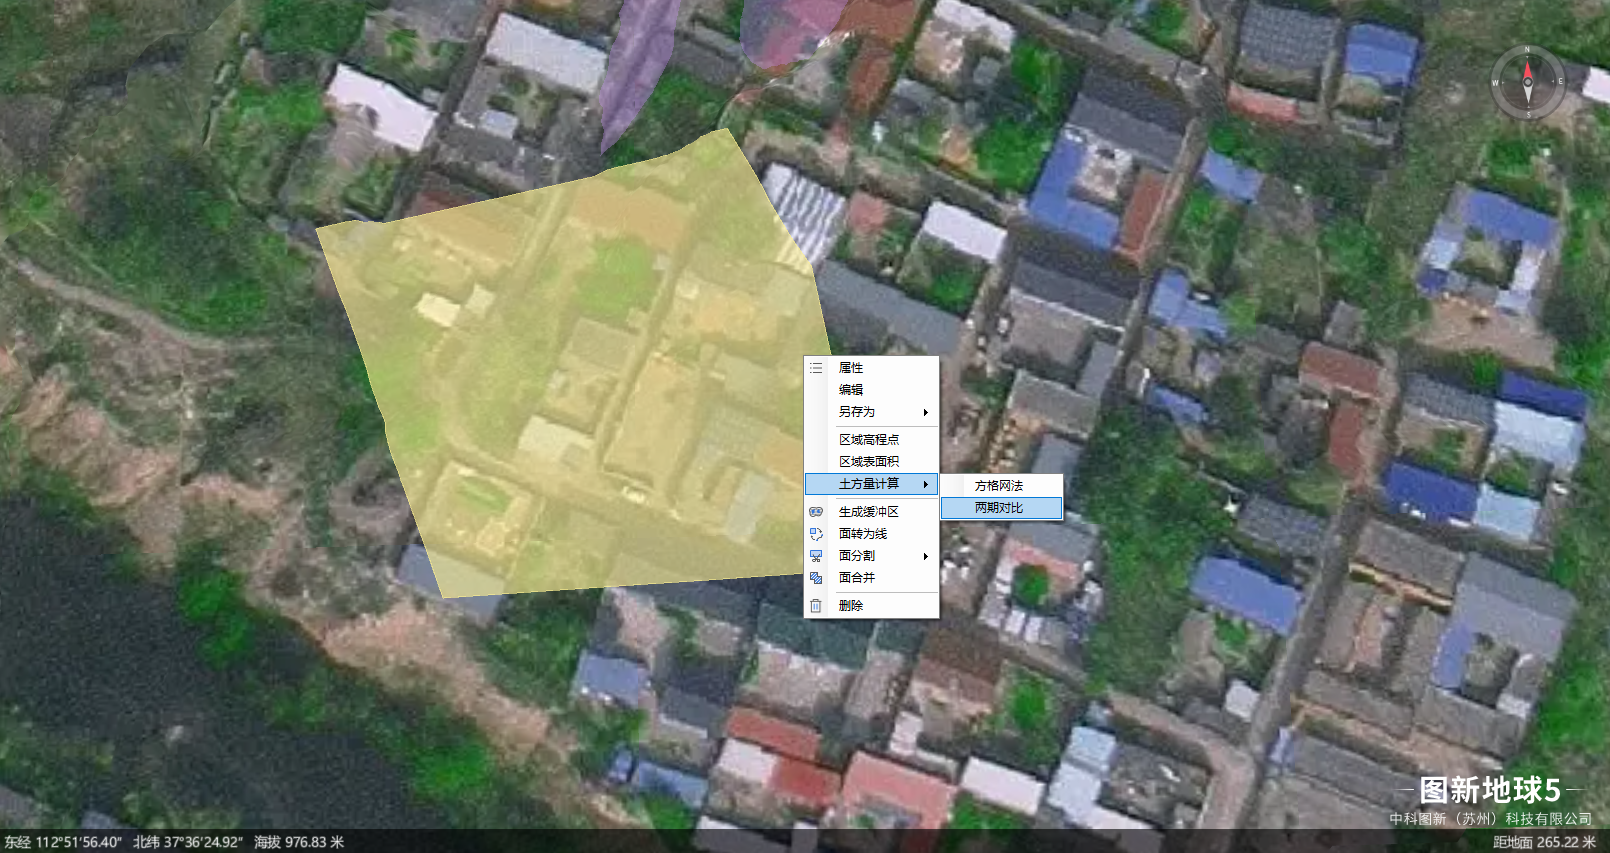Screen dimensions: 1610x853
Task: Click the 删除 trash can icon
Action: click(816, 606)
